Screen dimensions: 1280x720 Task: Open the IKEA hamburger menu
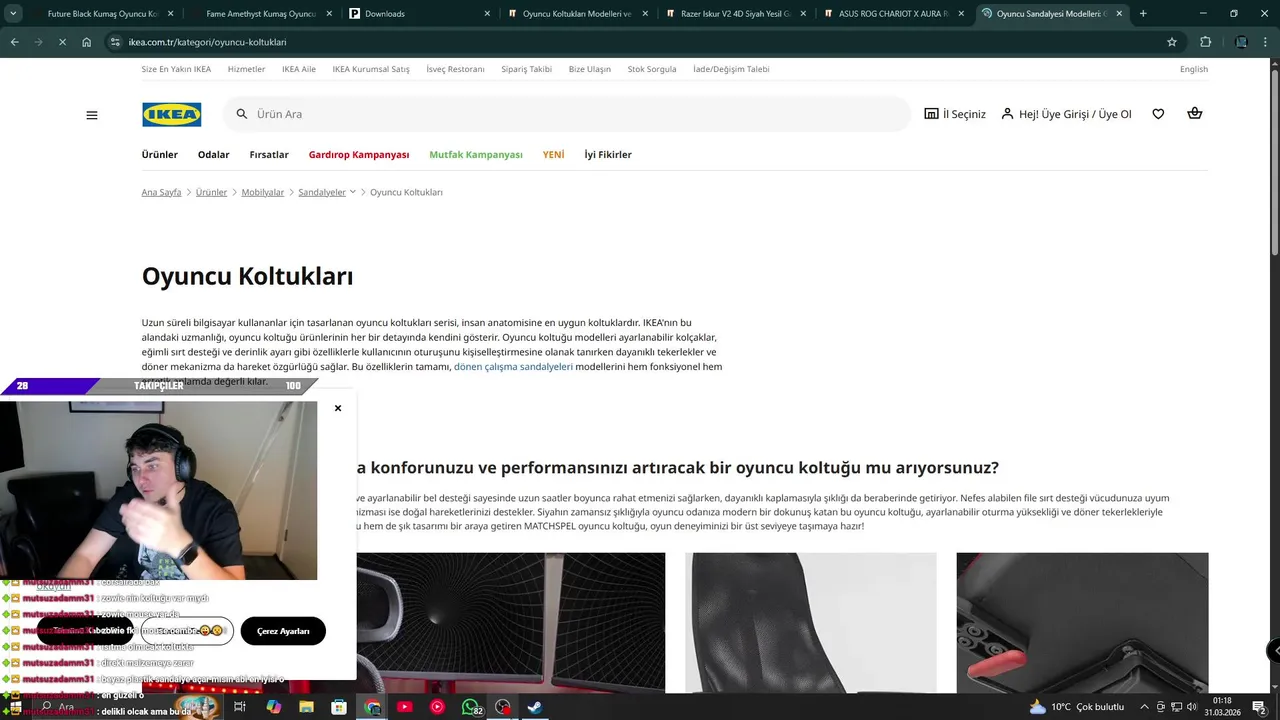pyautogui.click(x=92, y=115)
